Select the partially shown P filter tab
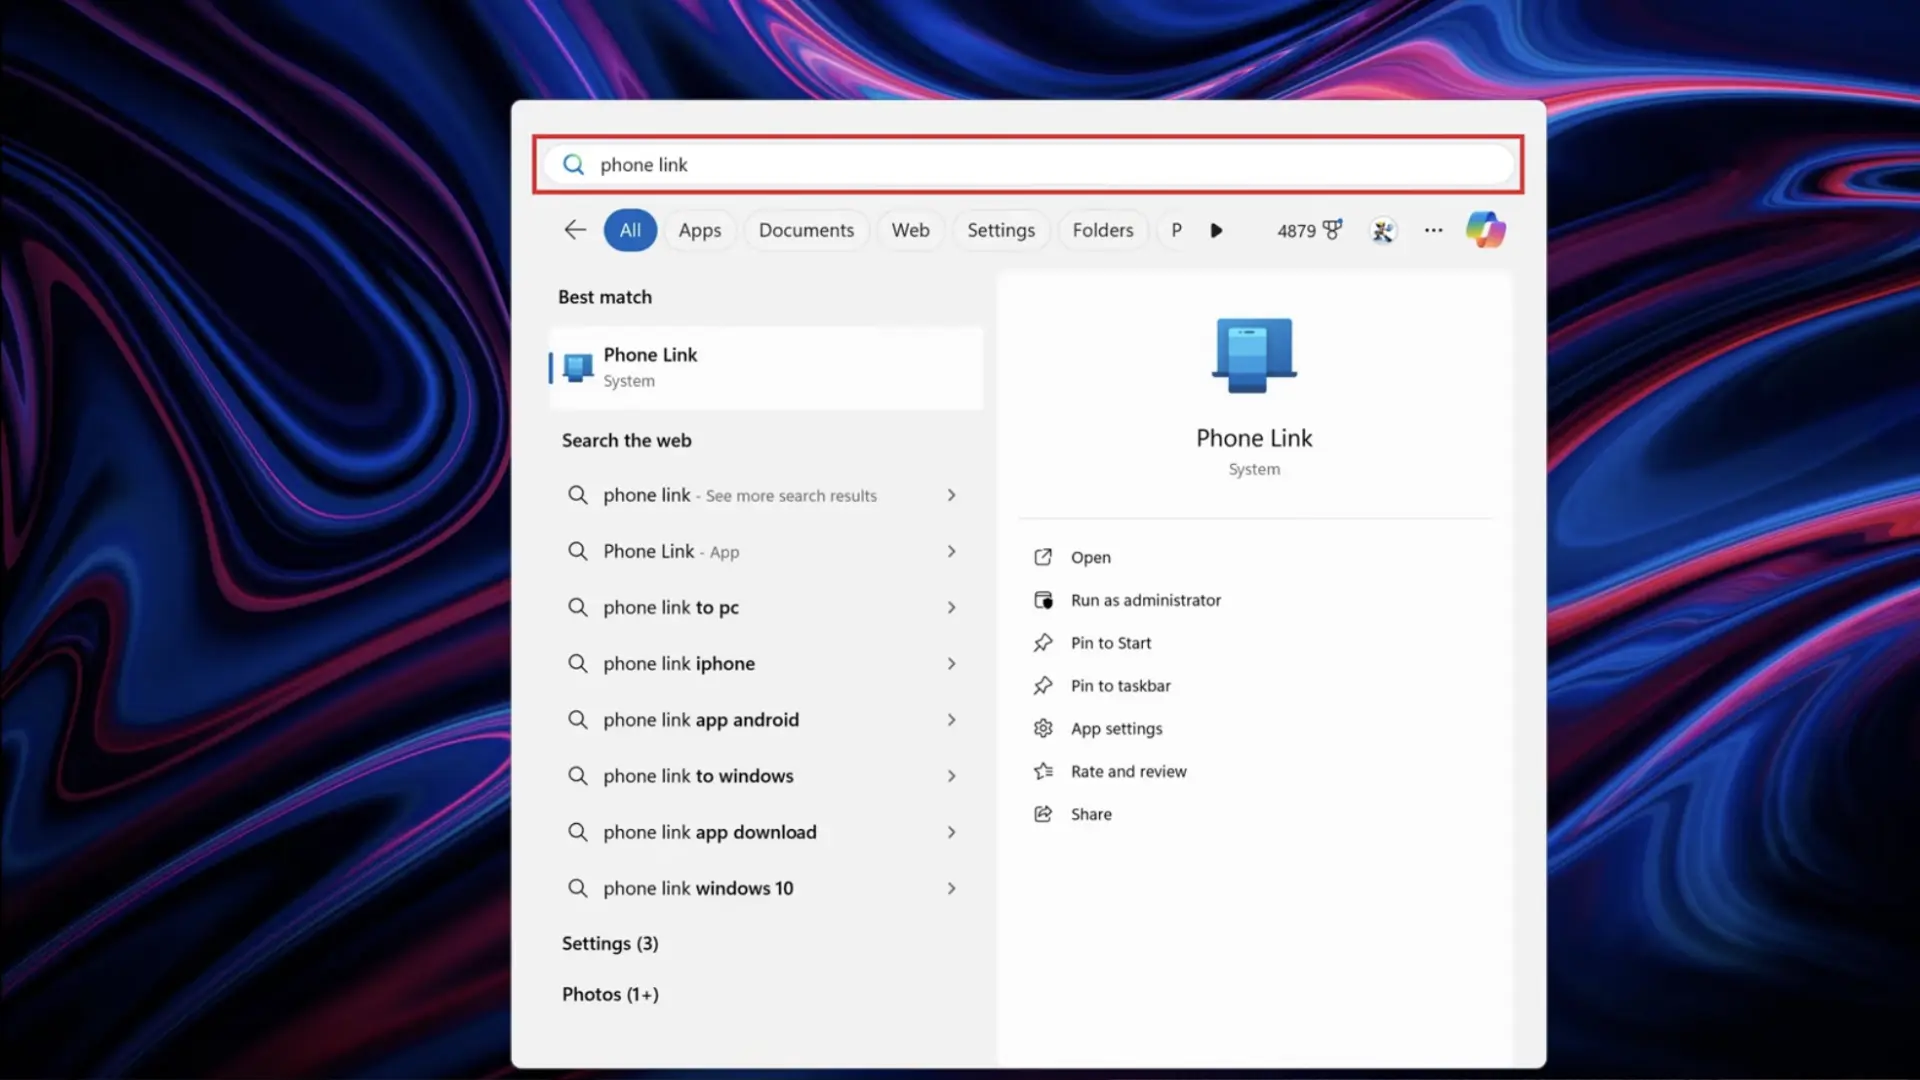The width and height of the screenshot is (1920, 1080). 1176,230
